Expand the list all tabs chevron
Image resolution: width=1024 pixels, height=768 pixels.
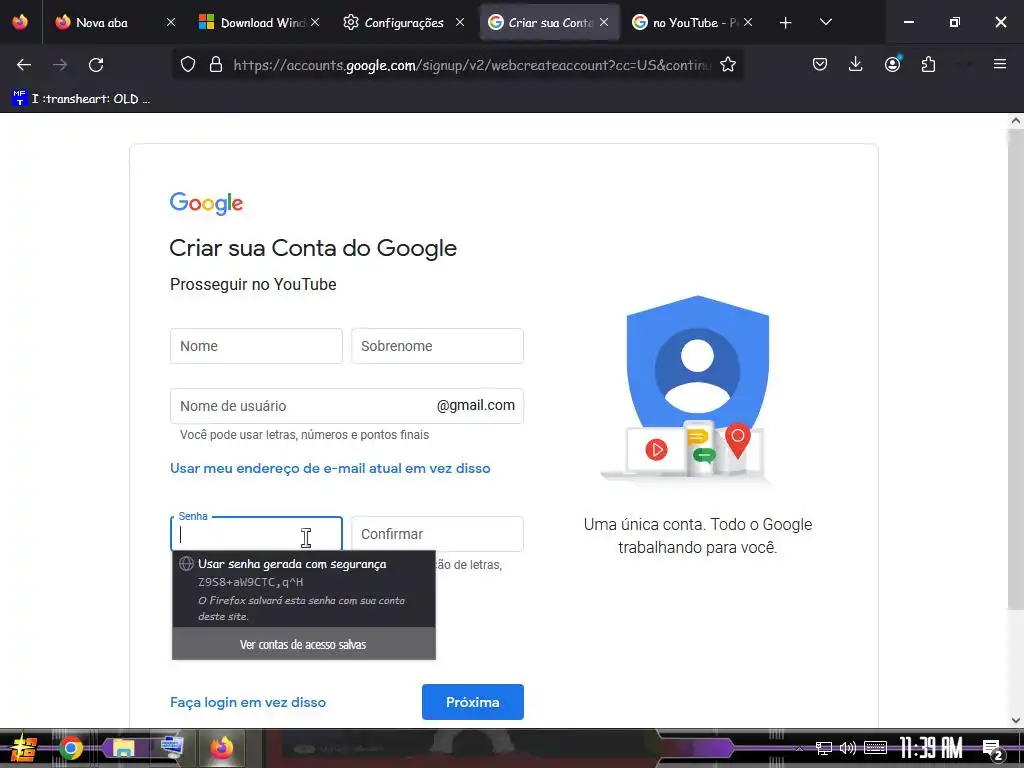click(825, 22)
